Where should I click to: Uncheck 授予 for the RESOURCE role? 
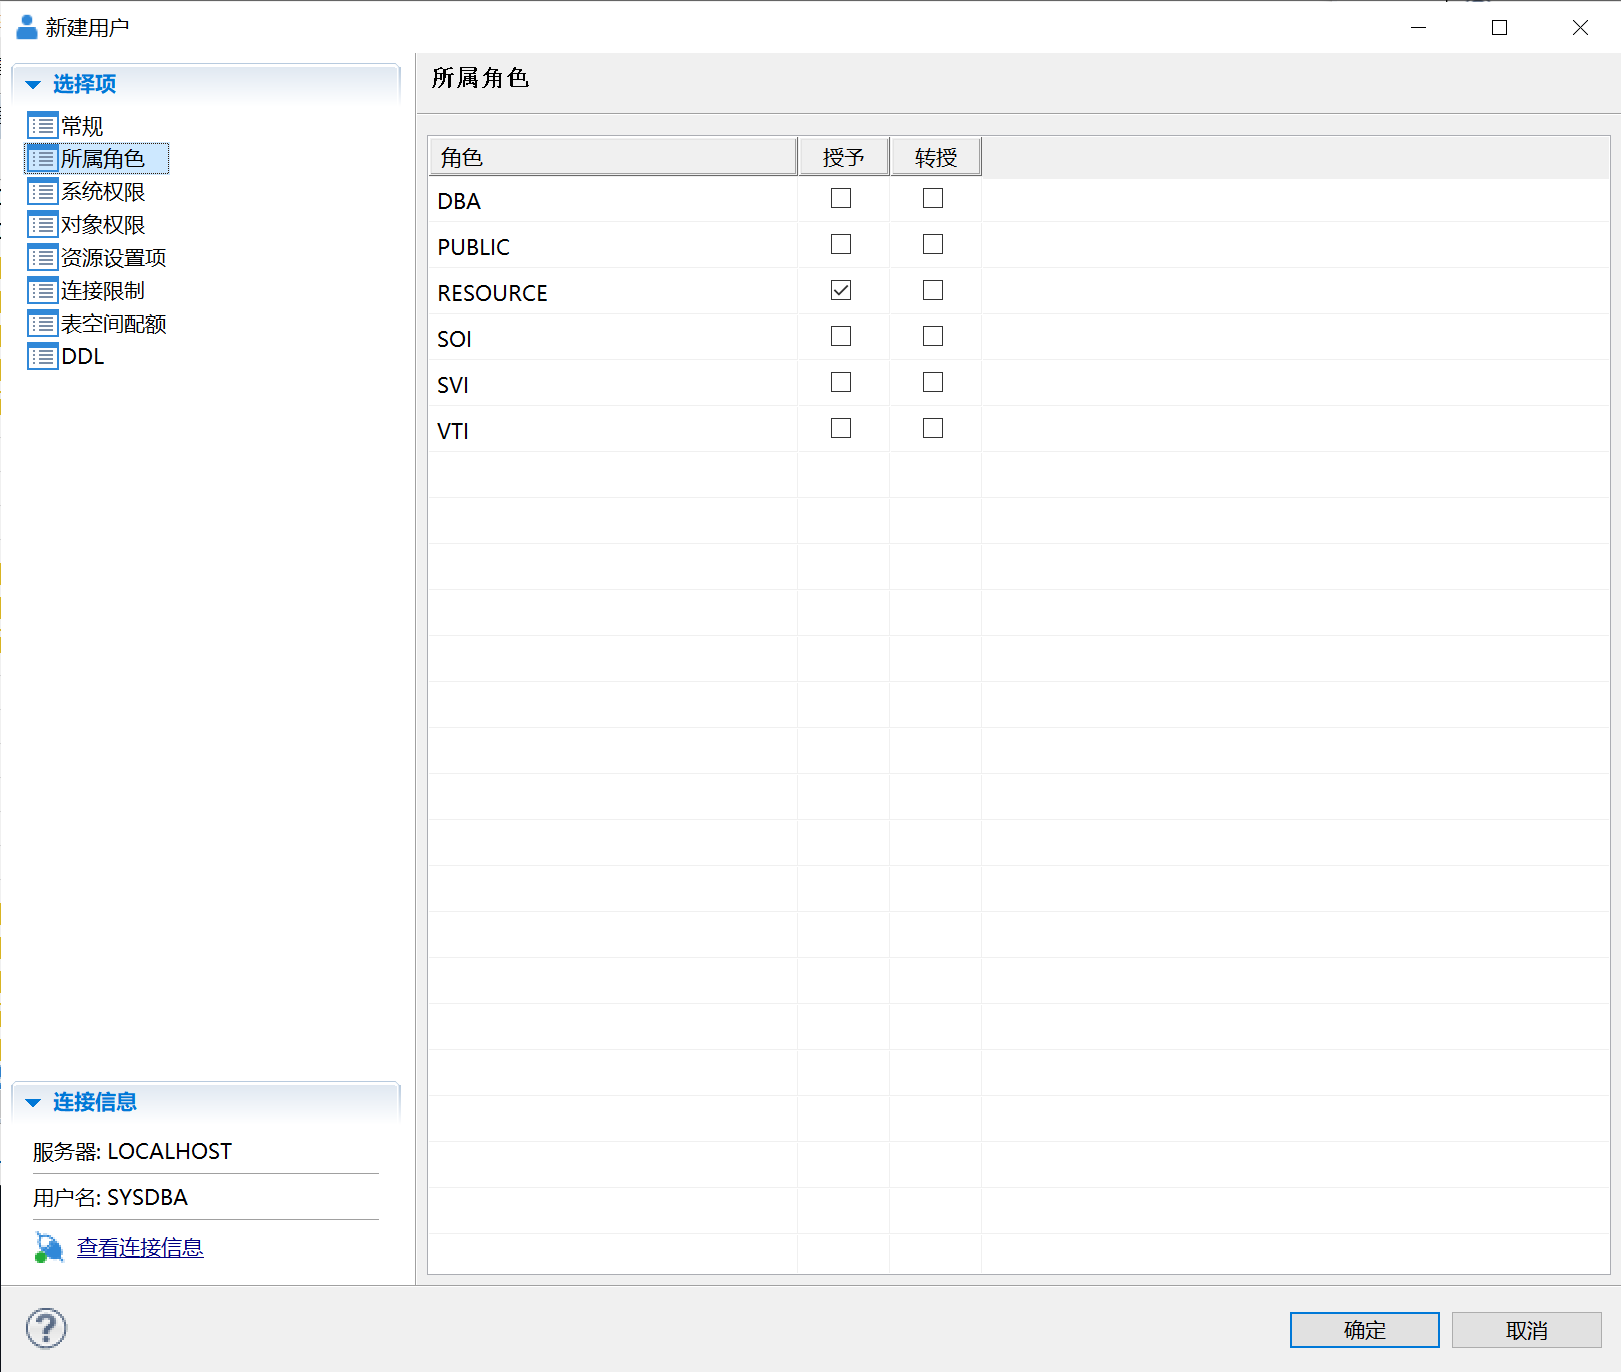841,291
